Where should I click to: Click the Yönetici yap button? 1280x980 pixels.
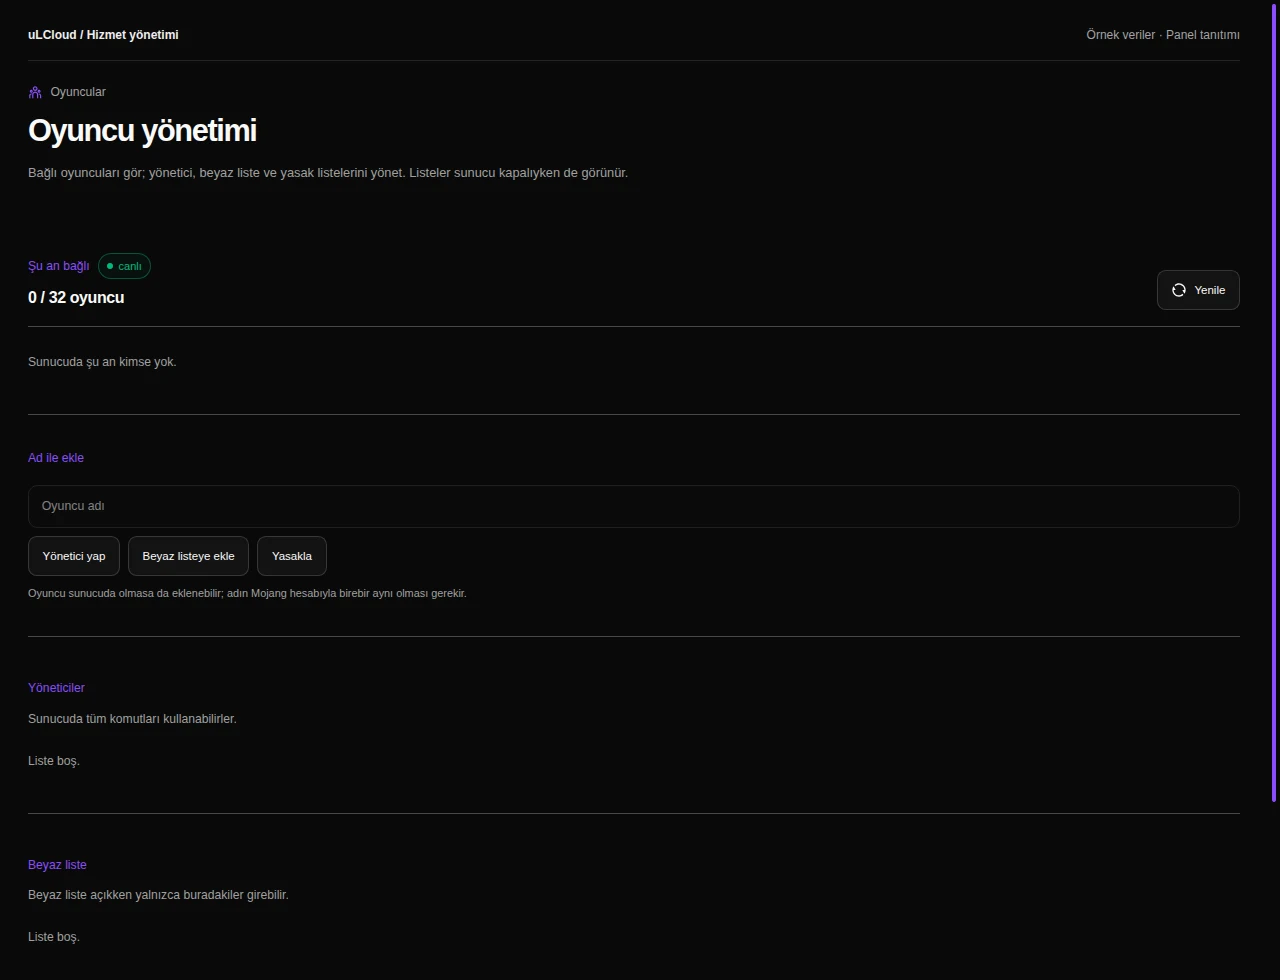(74, 556)
